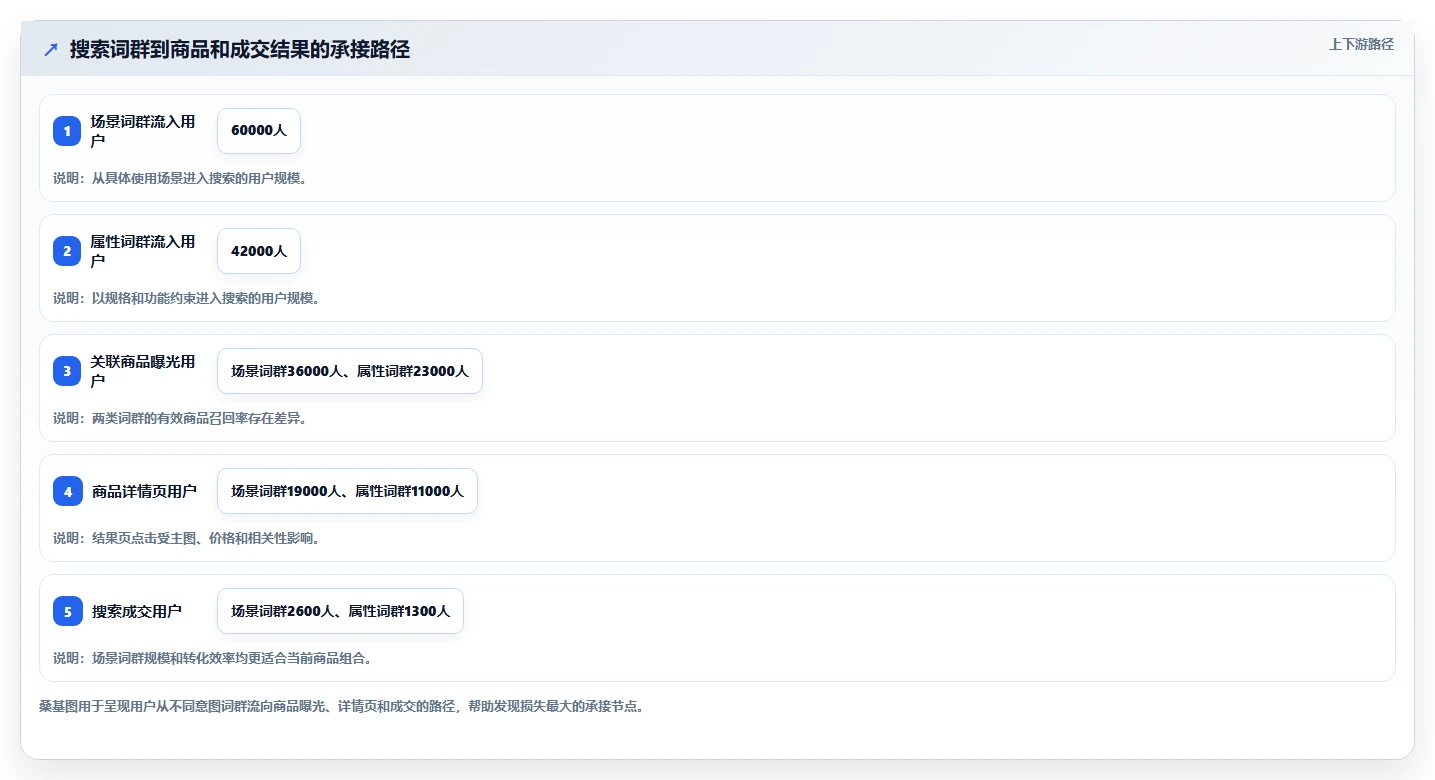The height and width of the screenshot is (780, 1435).
Task: Click the 场景词群19000人、属性词群11000人 chip
Action: click(347, 491)
